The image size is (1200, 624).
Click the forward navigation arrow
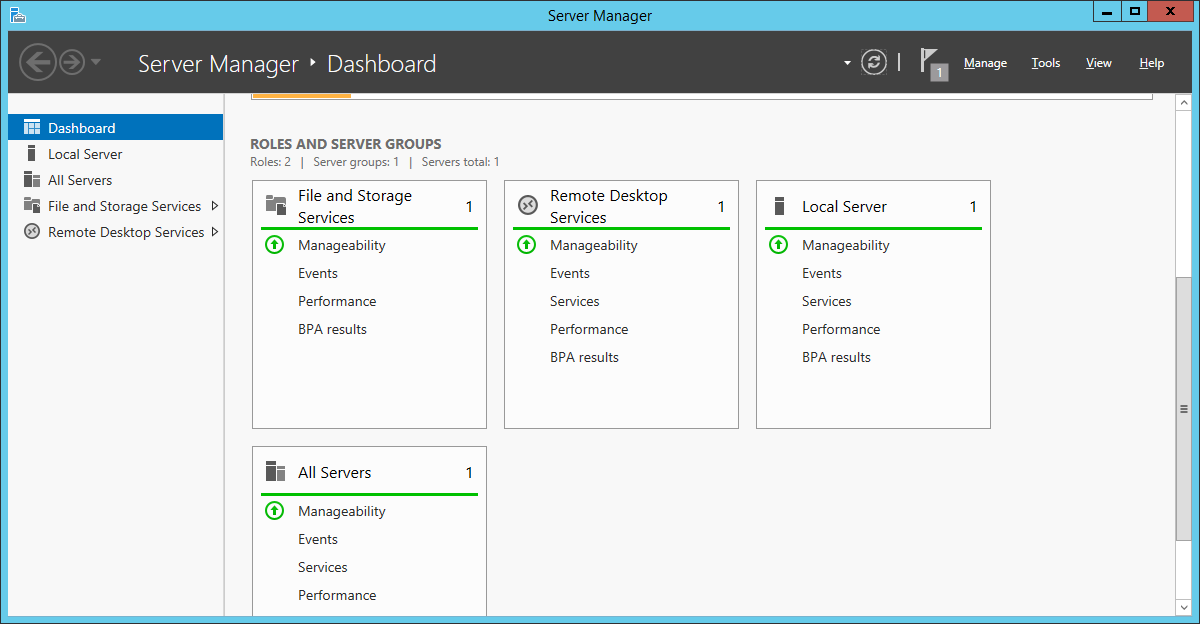pyautogui.click(x=72, y=63)
